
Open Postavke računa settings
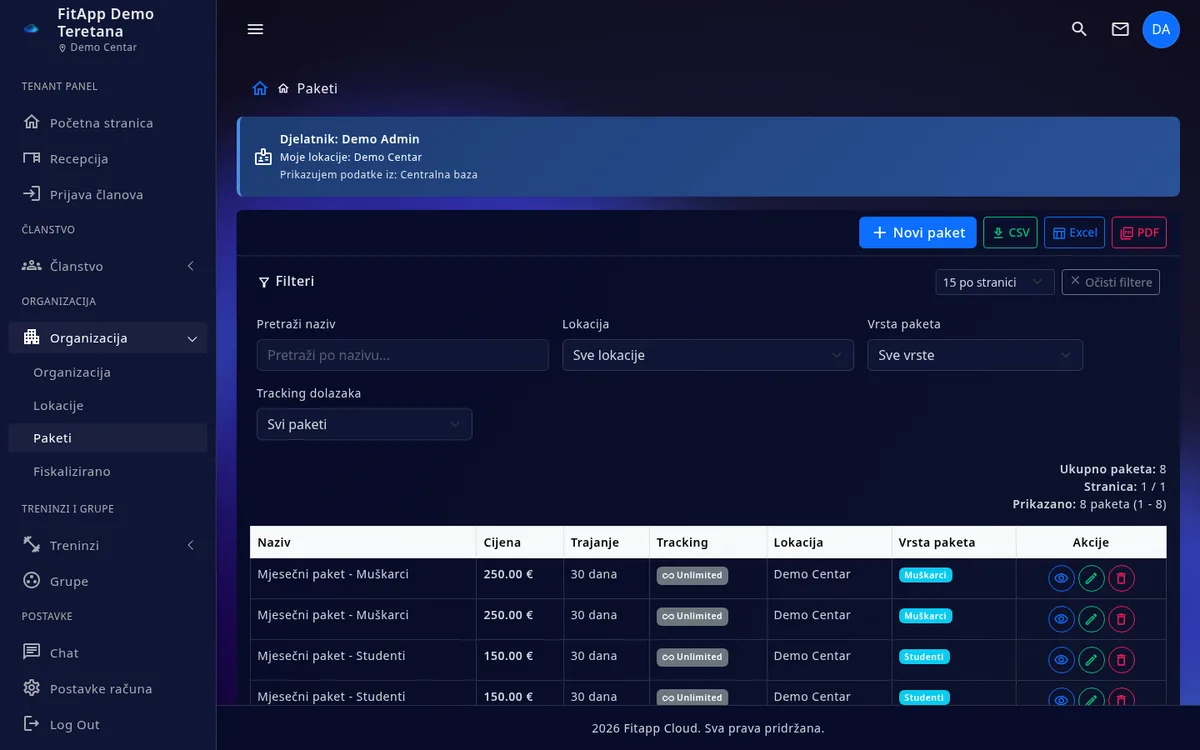pyautogui.click(x=108, y=689)
